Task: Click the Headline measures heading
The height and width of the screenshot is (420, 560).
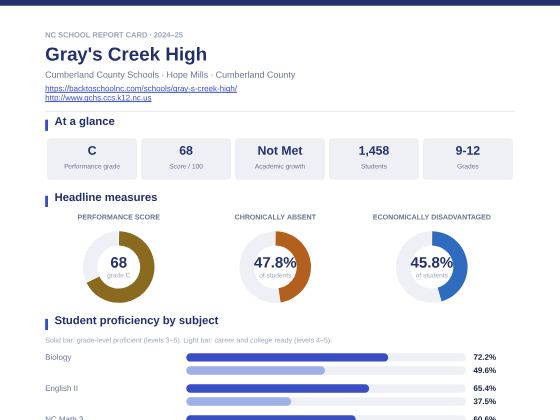Action: click(106, 197)
